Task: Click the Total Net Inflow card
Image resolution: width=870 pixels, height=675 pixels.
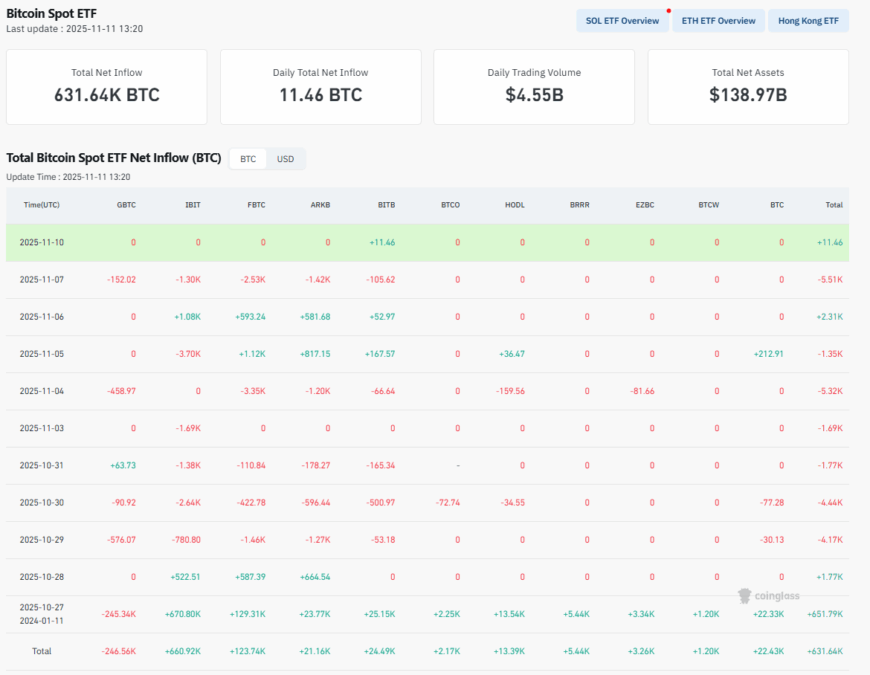Action: (107, 87)
